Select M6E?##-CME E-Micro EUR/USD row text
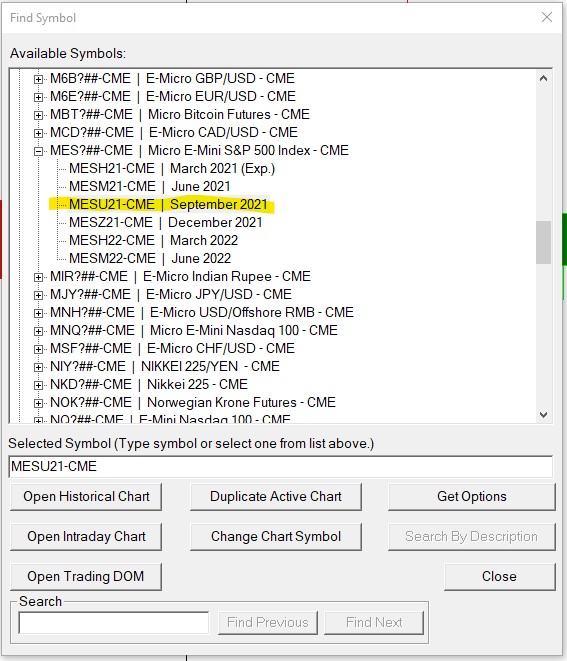The image size is (567, 661). [172, 96]
